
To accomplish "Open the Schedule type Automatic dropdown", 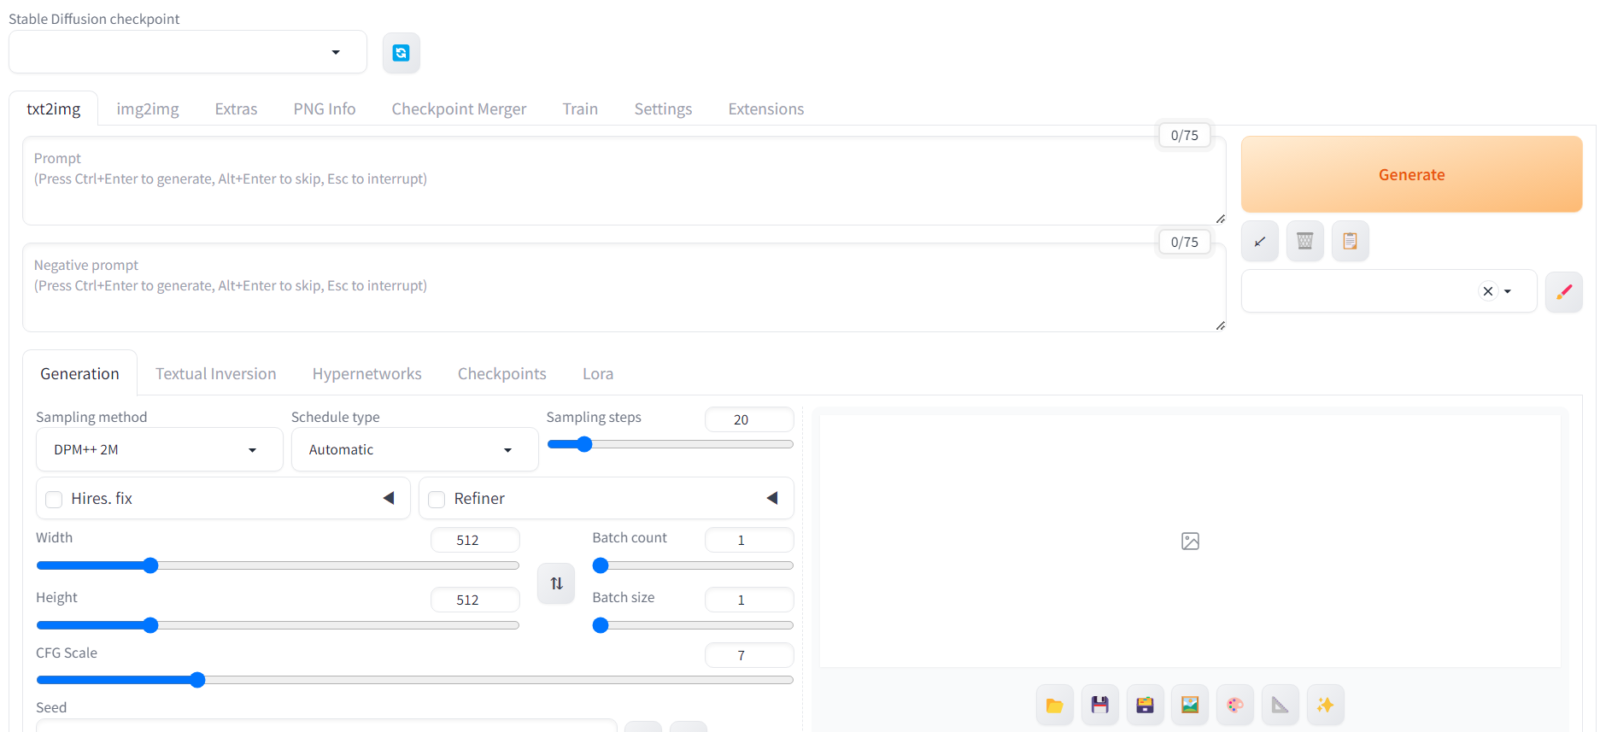I will [x=414, y=450].
